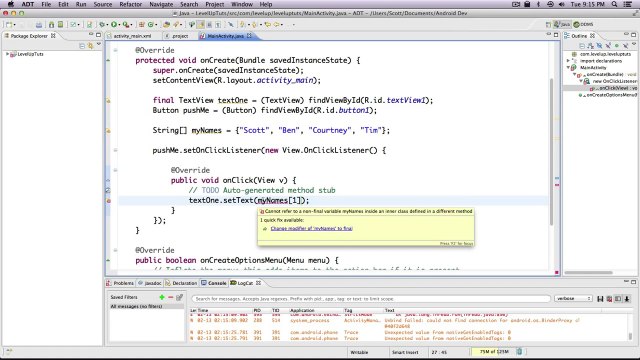Click Collapse All in the Outline toolbar
Screen dimensions: 640x360
pos(582,46)
